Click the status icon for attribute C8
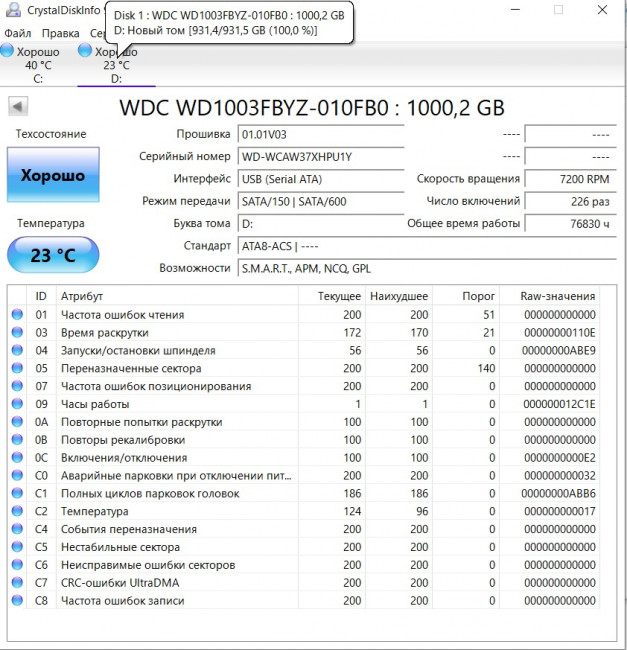Screen dimensions: 627x650 click(x=17, y=600)
